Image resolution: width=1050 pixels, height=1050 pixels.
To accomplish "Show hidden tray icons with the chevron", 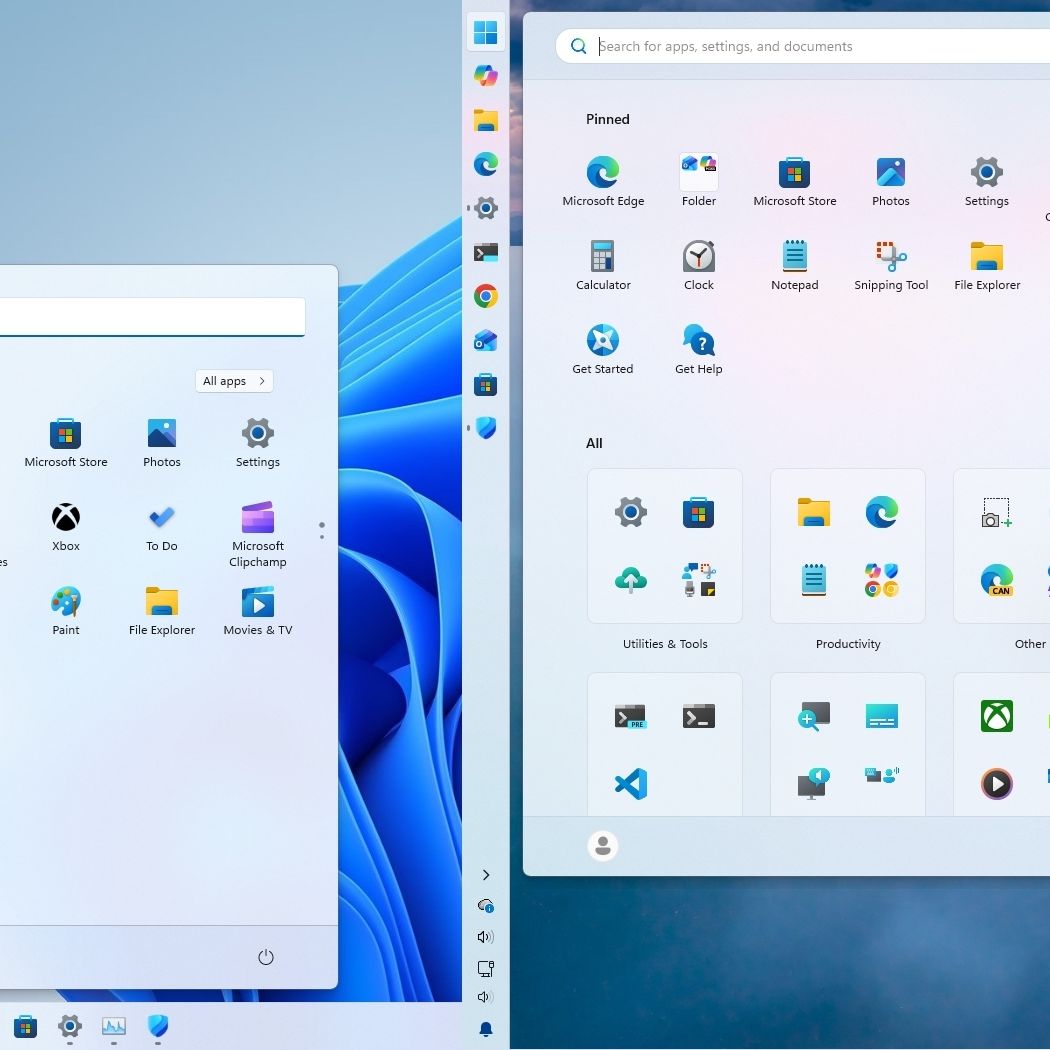I will pyautogui.click(x=486, y=875).
